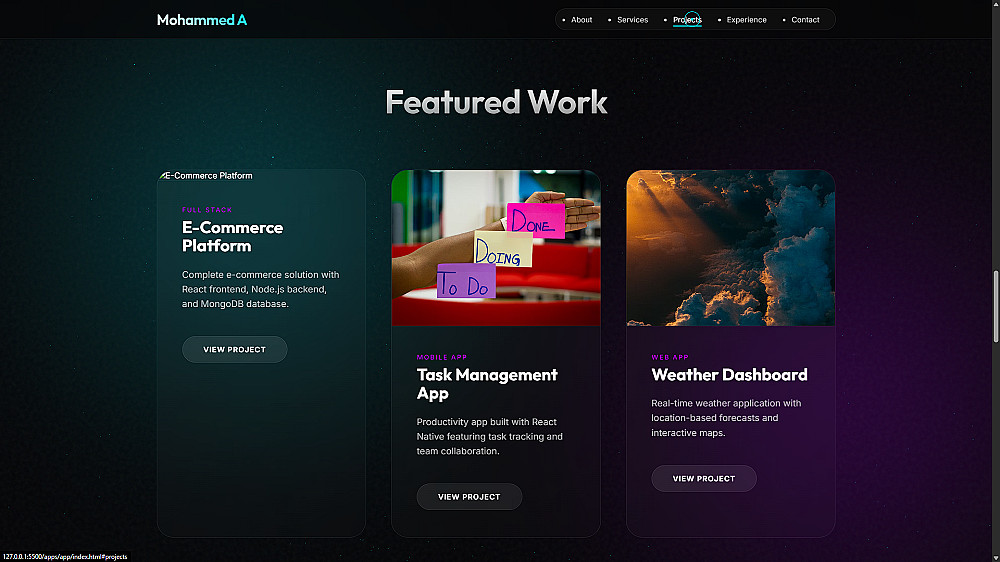The width and height of the screenshot is (1000, 562).
Task: Click View Project for Weather Dashboard
Action: (703, 478)
